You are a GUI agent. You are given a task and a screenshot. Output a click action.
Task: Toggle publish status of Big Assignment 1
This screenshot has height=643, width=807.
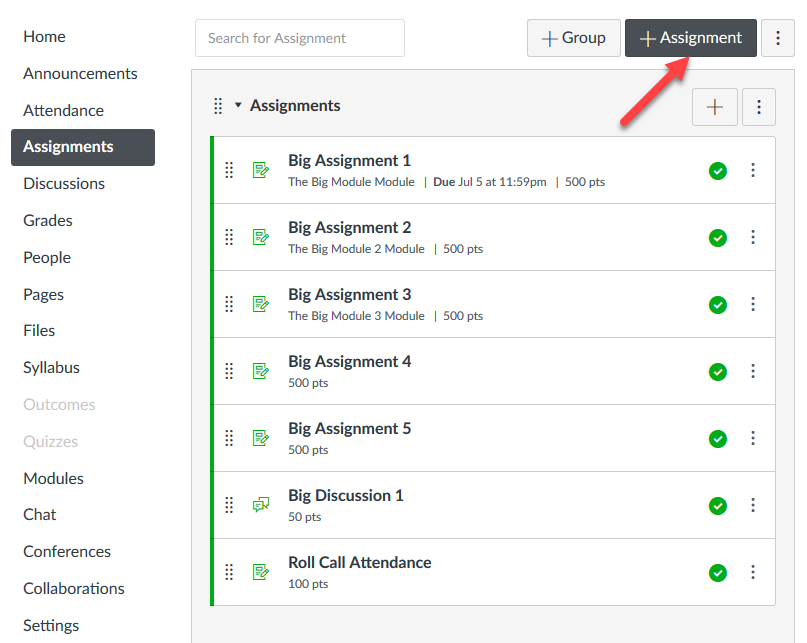coord(717,171)
